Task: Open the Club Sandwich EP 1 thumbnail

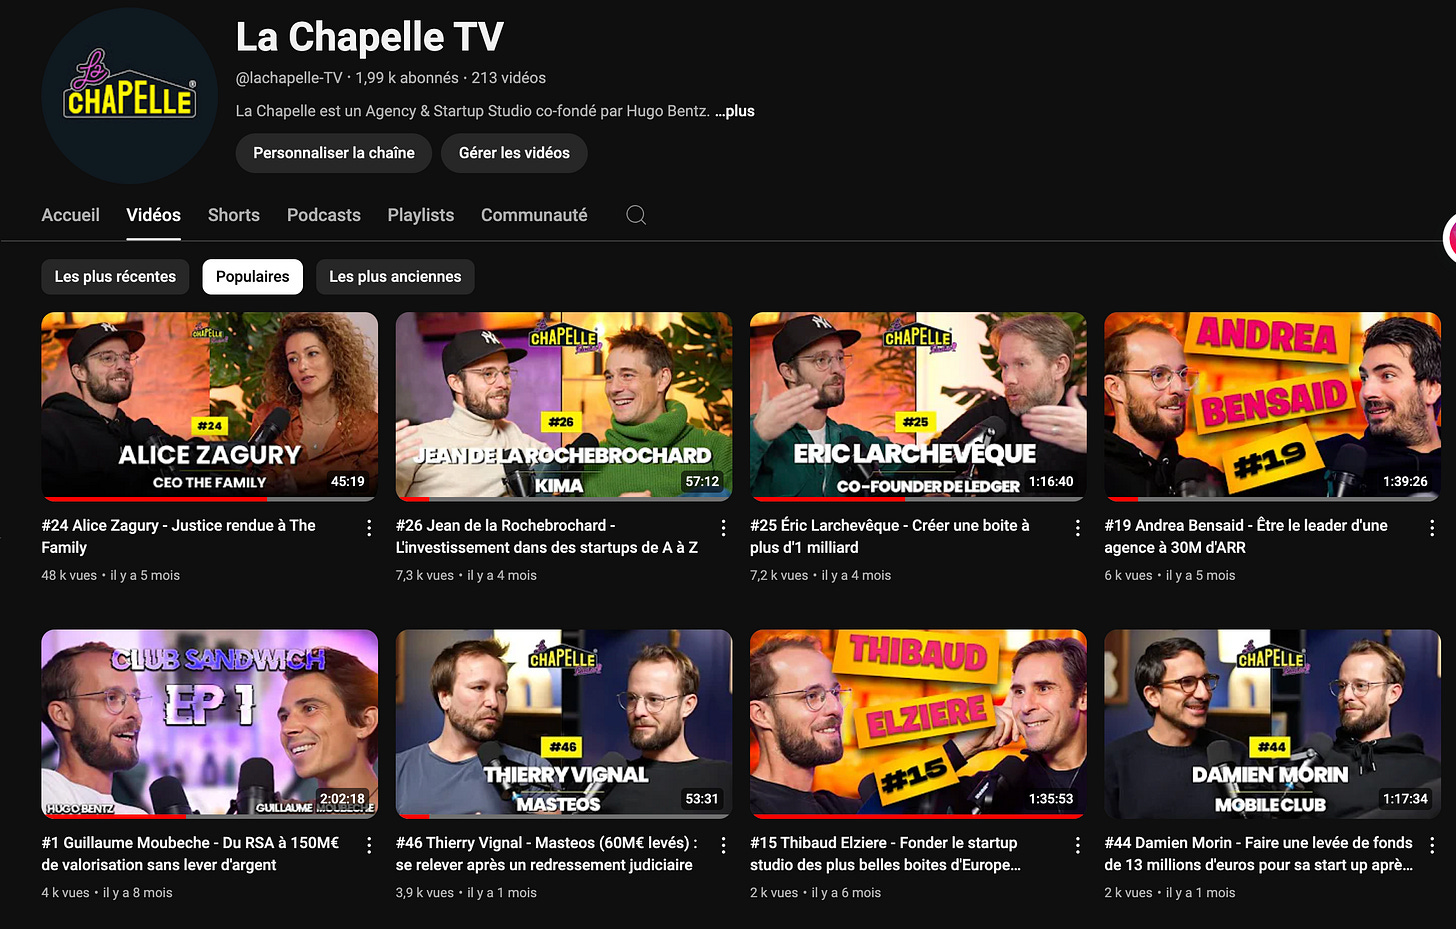Action: click(209, 723)
